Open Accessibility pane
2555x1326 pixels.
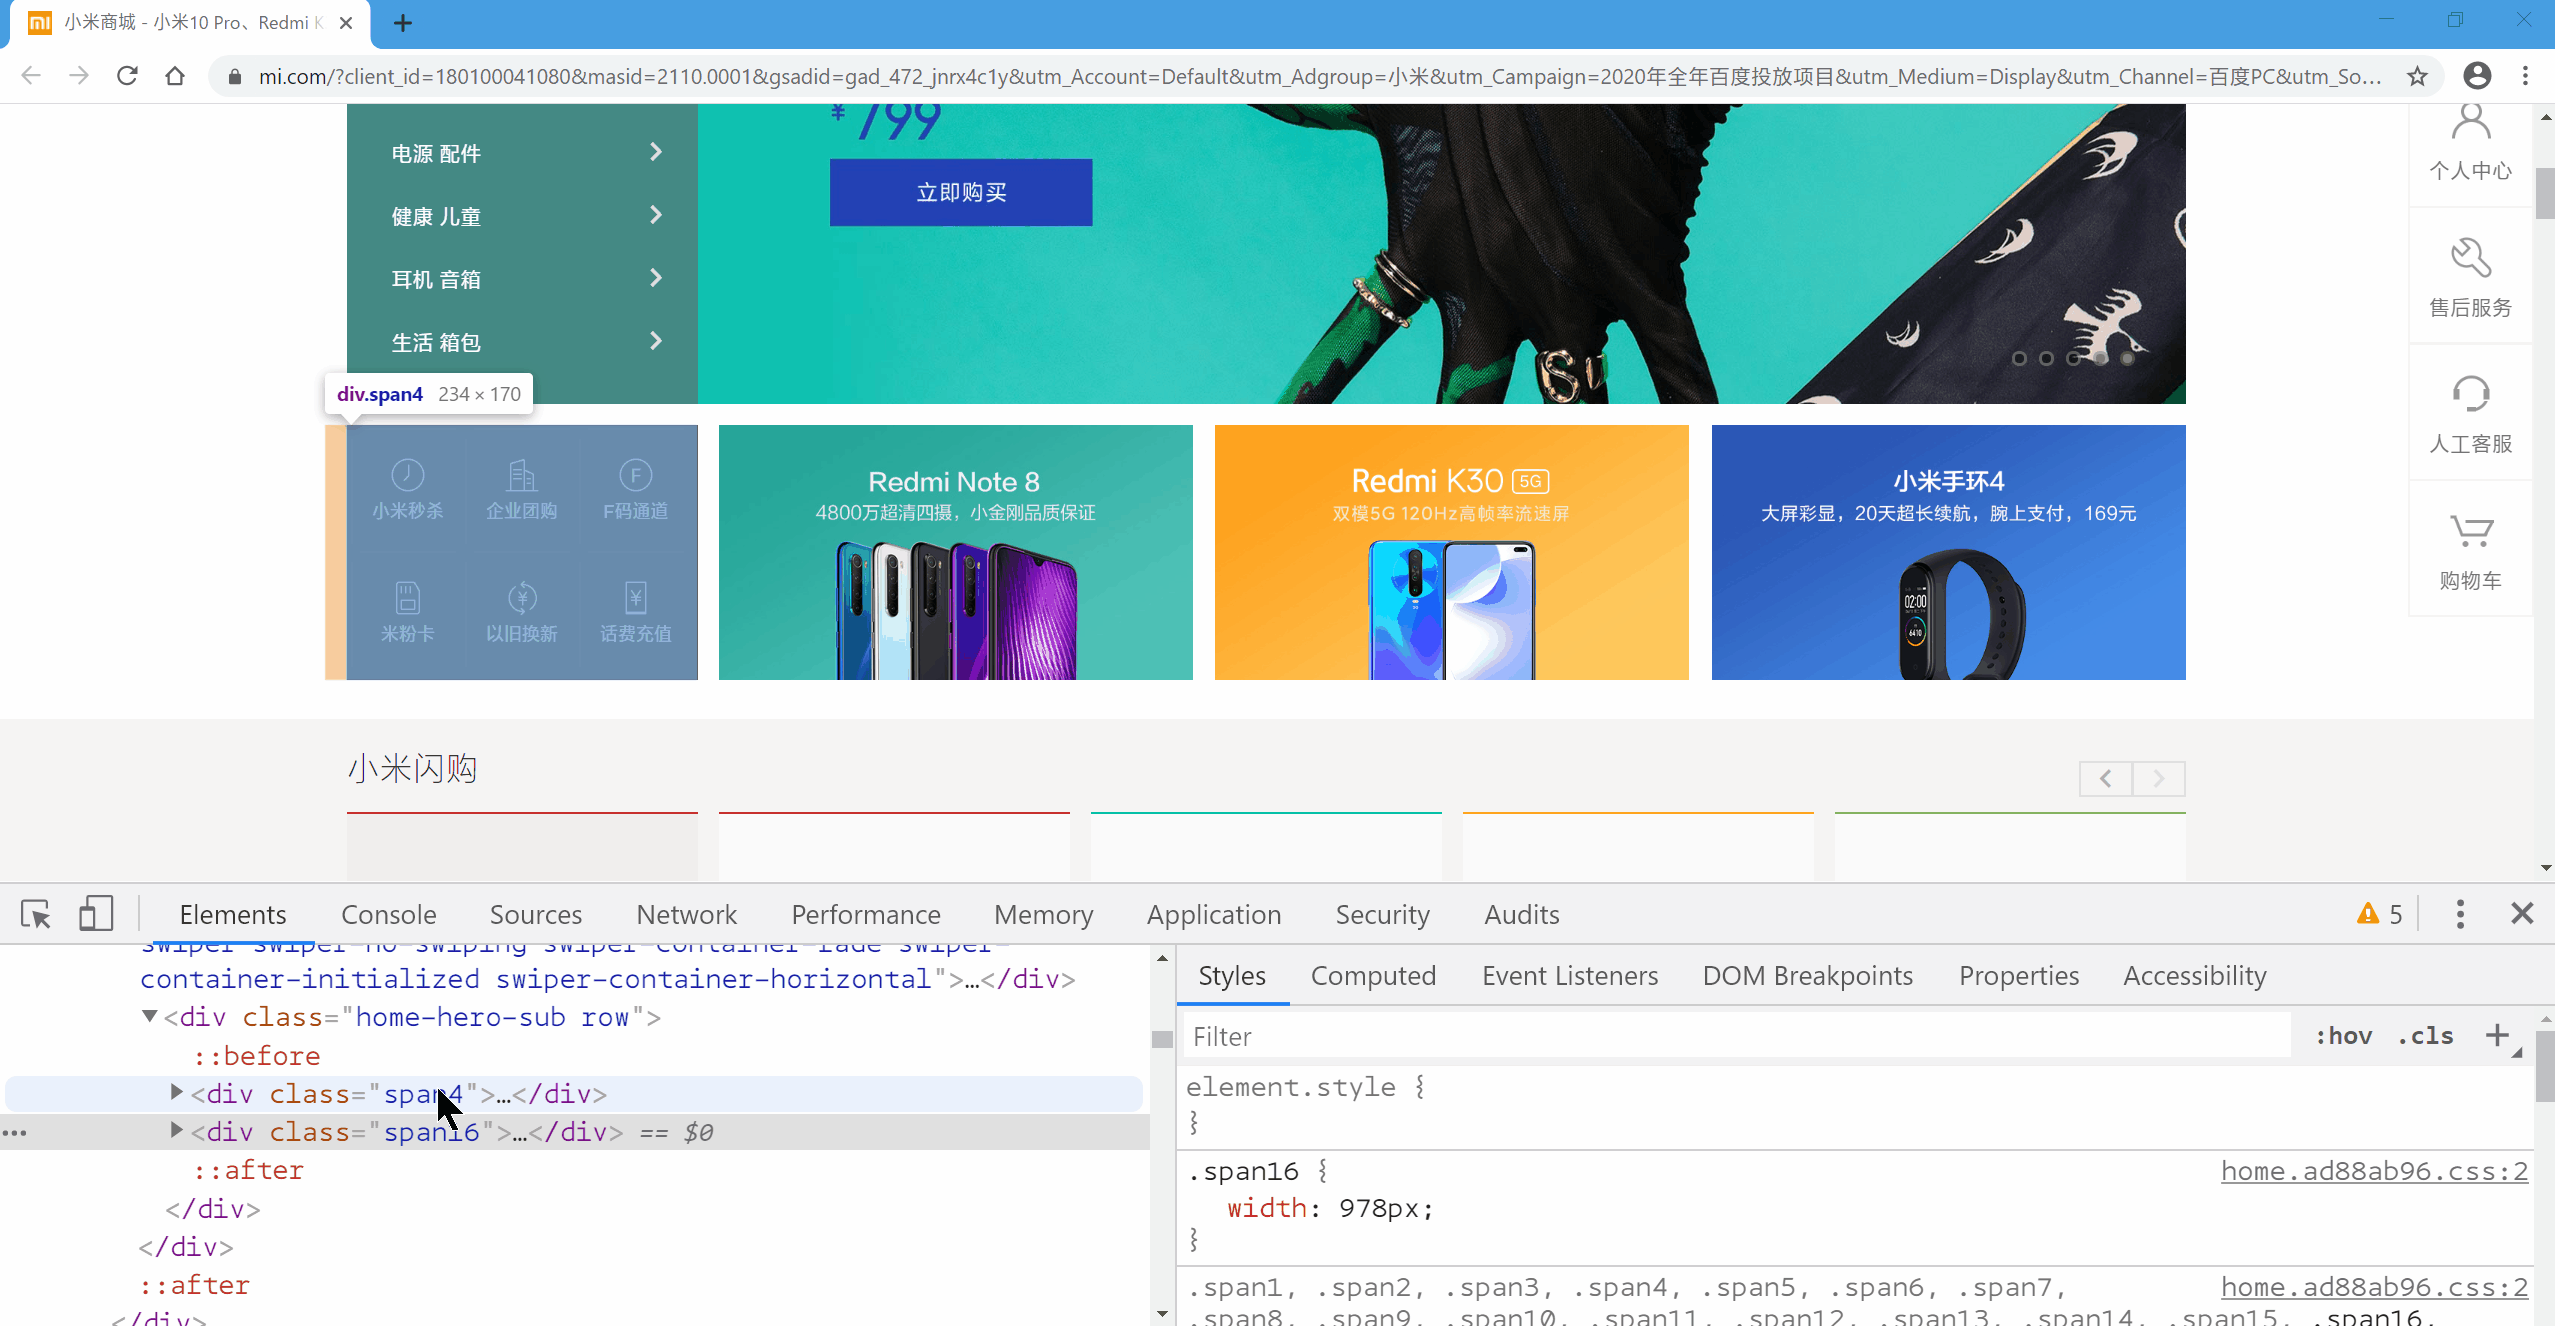click(2195, 975)
